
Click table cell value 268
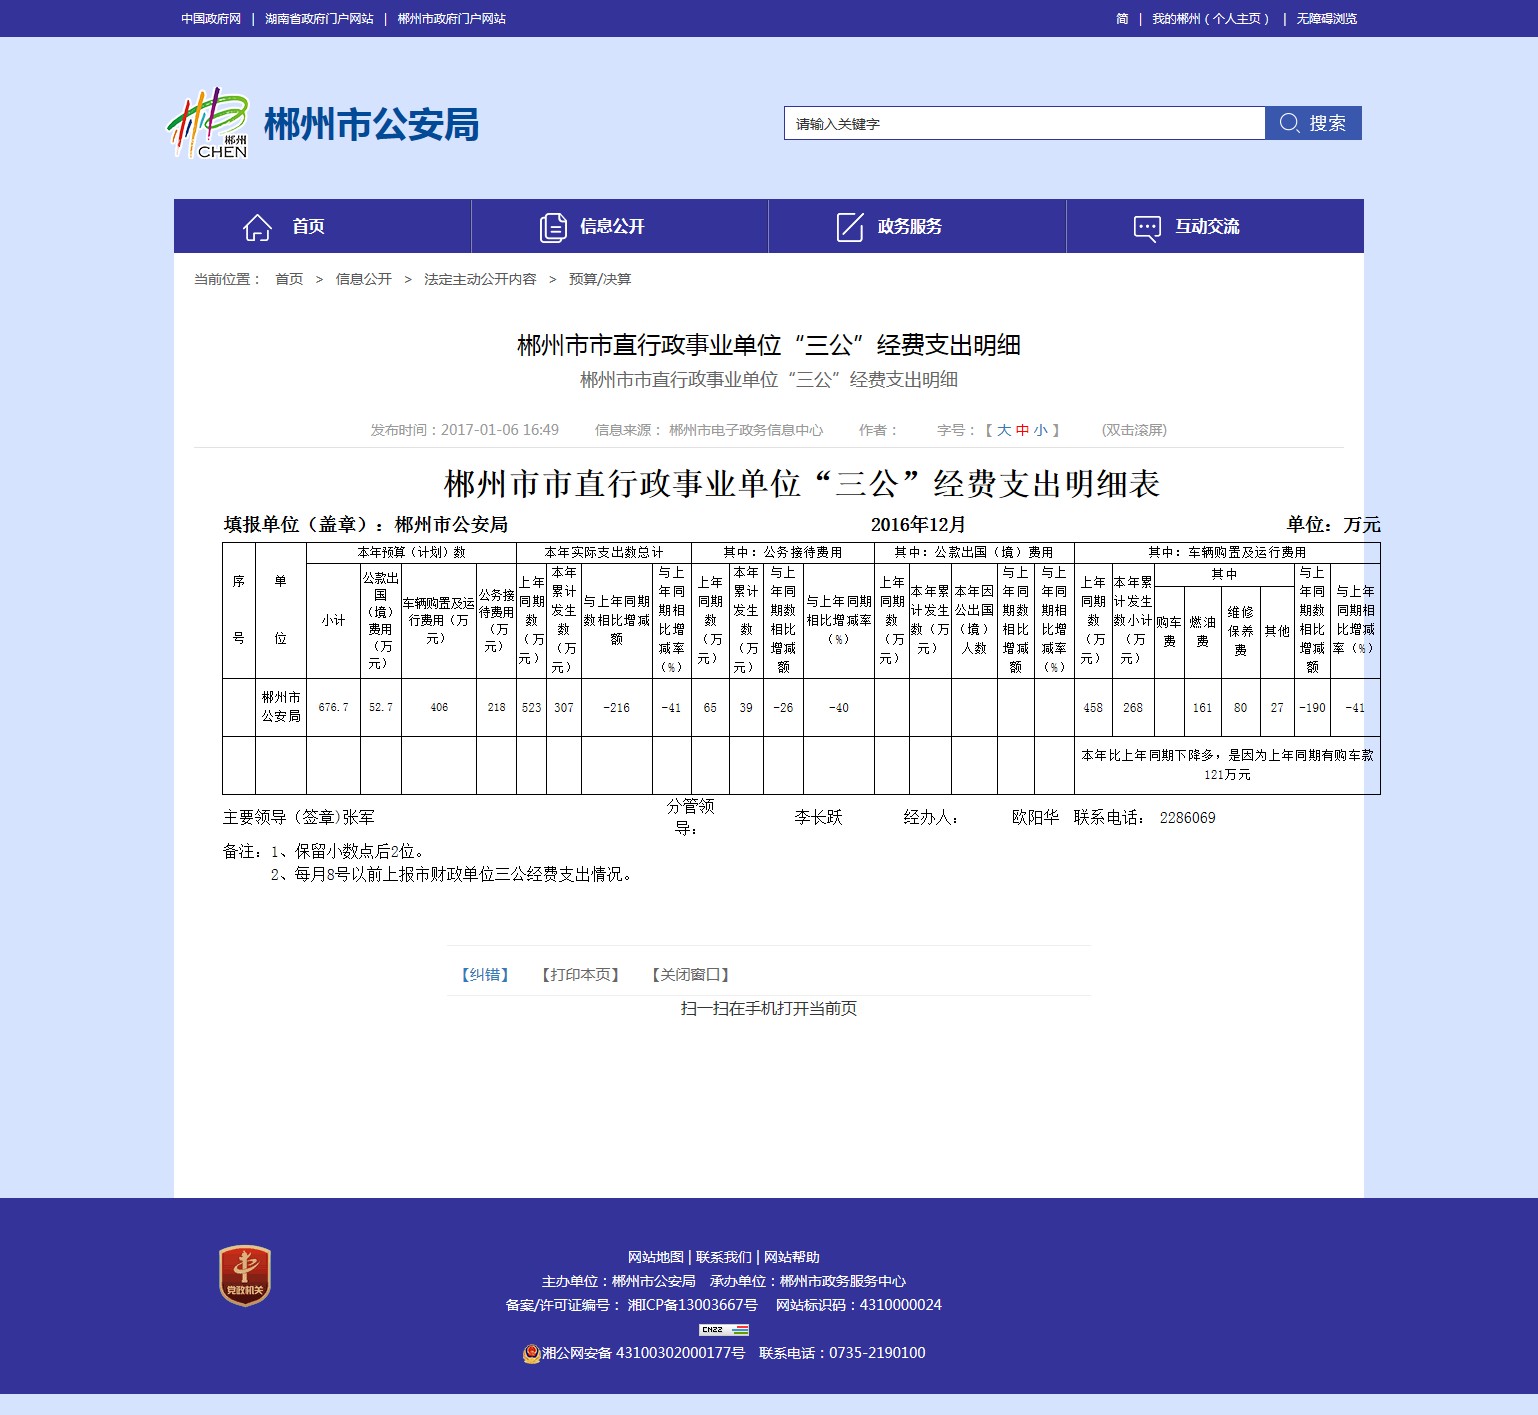1133,707
